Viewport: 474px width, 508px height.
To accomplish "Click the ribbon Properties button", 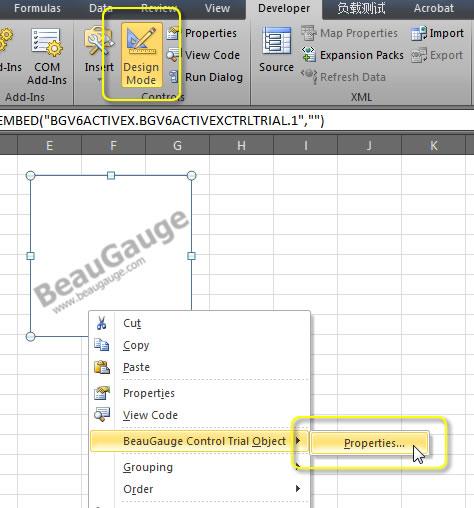I will click(202, 33).
